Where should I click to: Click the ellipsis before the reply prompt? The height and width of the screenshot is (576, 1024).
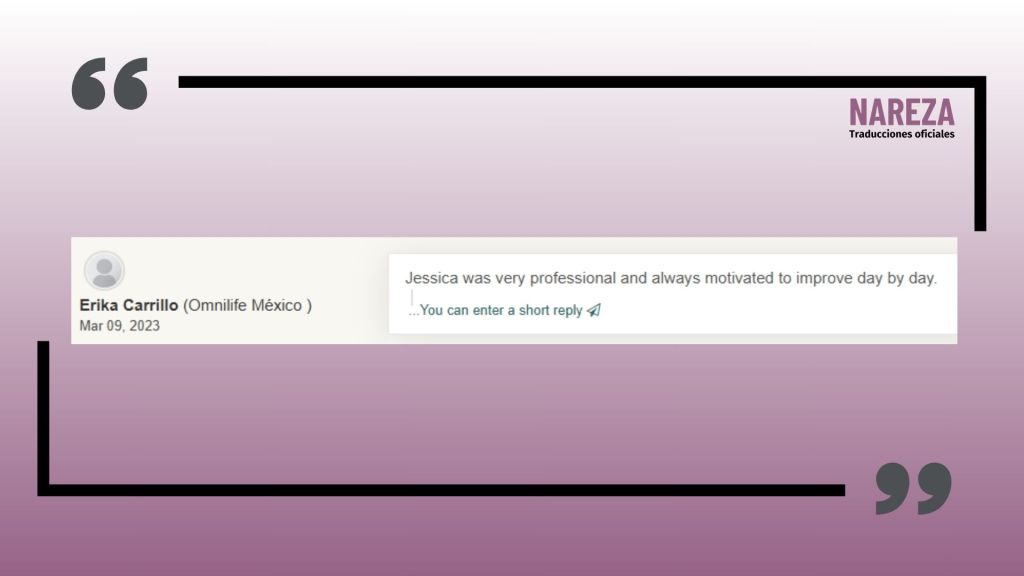point(413,311)
